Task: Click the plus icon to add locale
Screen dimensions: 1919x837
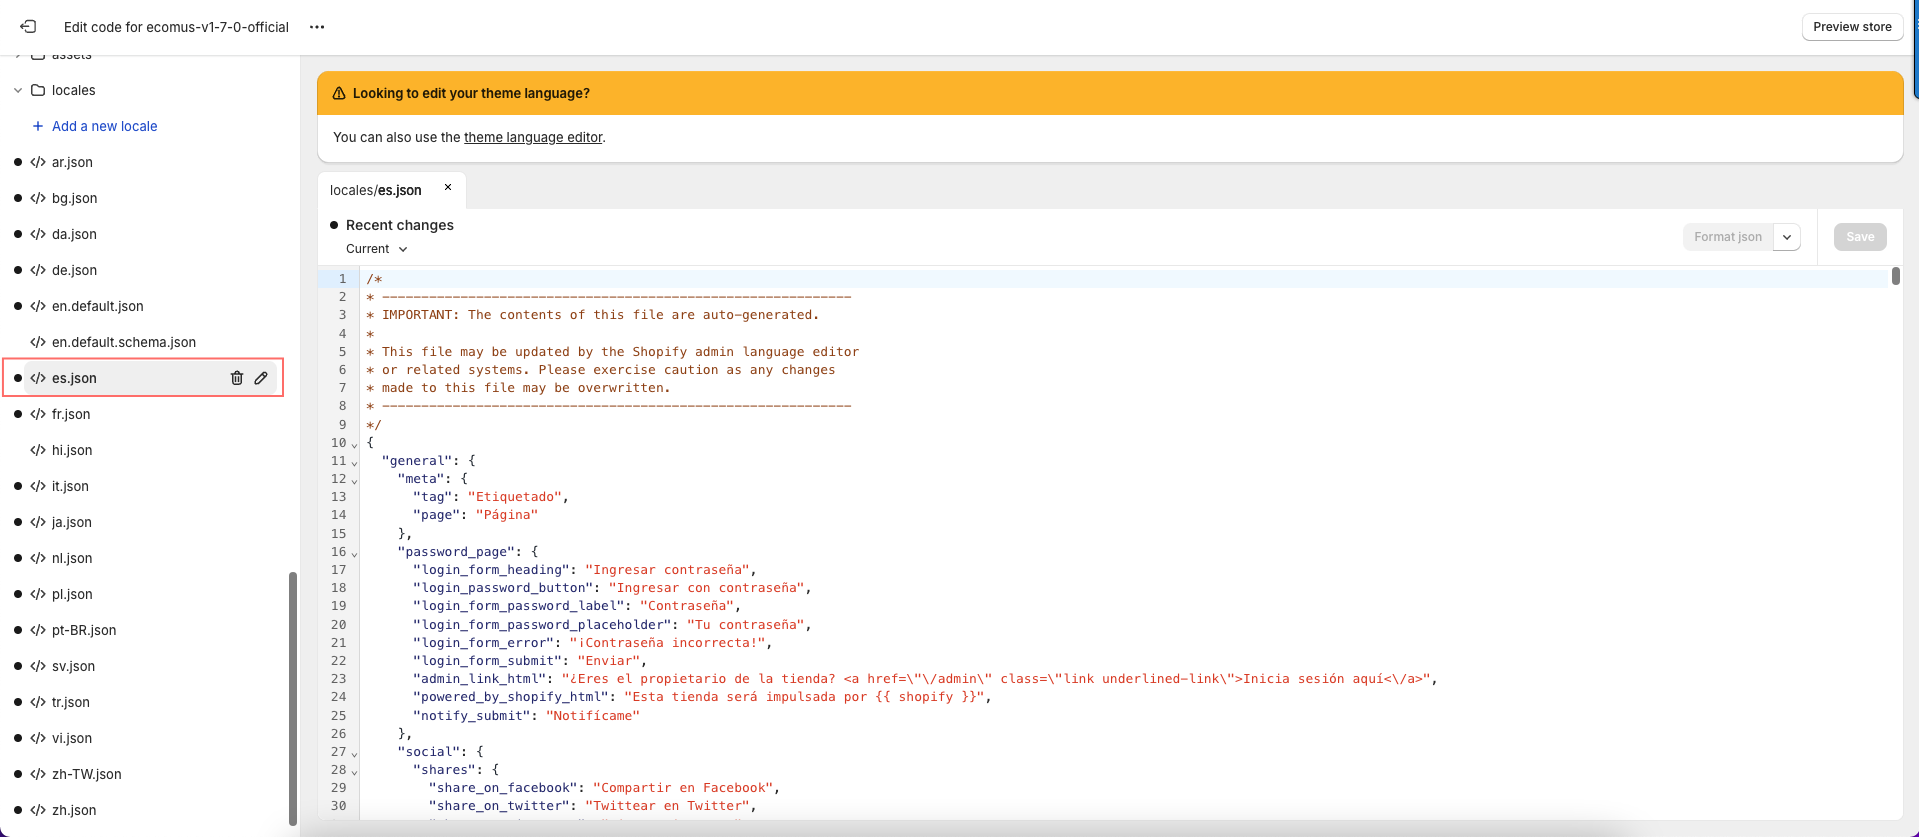Action: [x=38, y=126]
